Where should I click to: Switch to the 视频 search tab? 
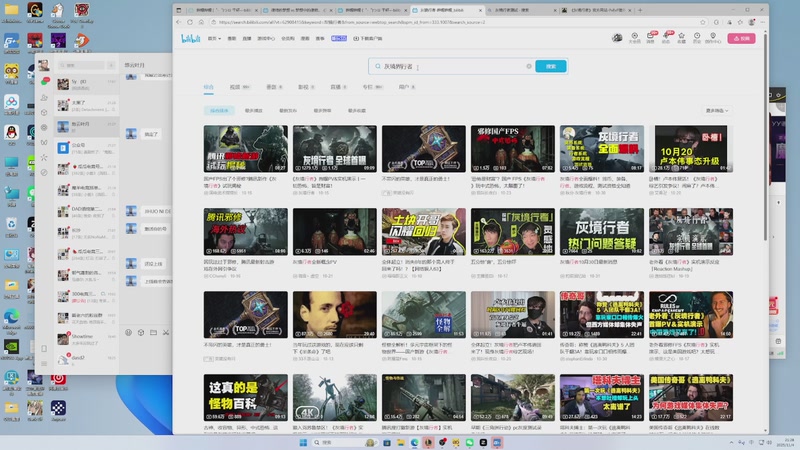click(x=239, y=87)
